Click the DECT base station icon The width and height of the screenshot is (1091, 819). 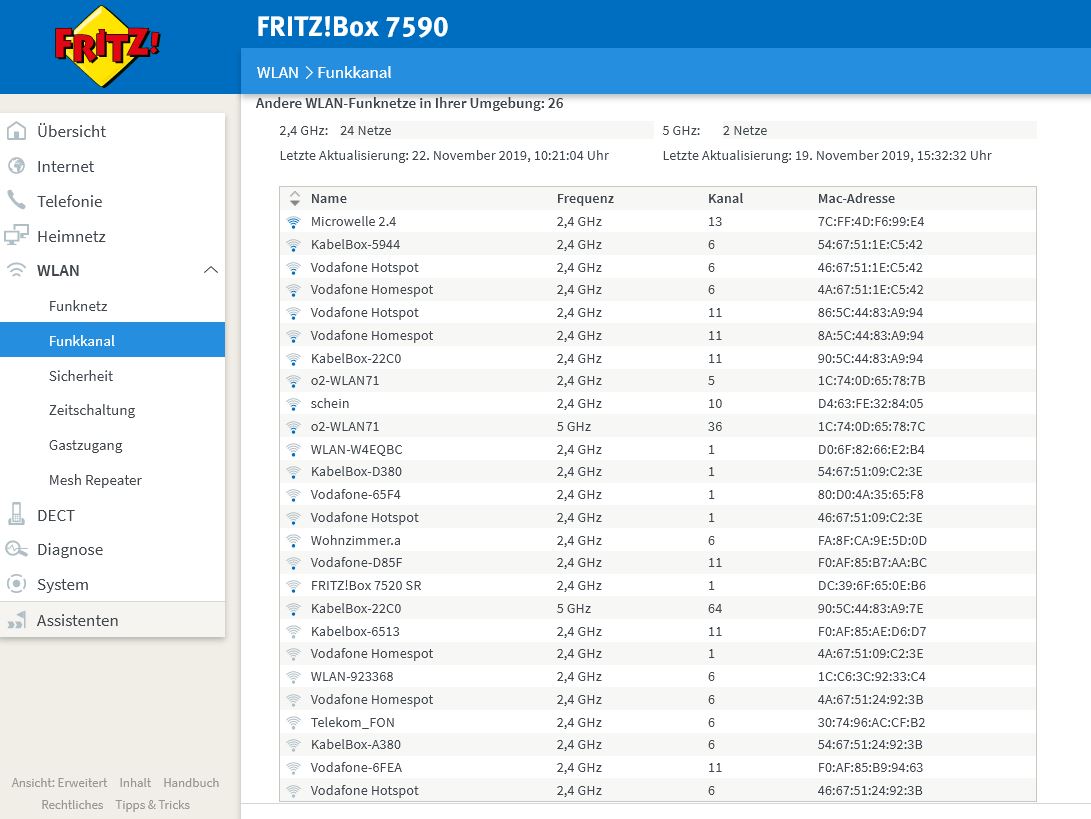[16, 514]
